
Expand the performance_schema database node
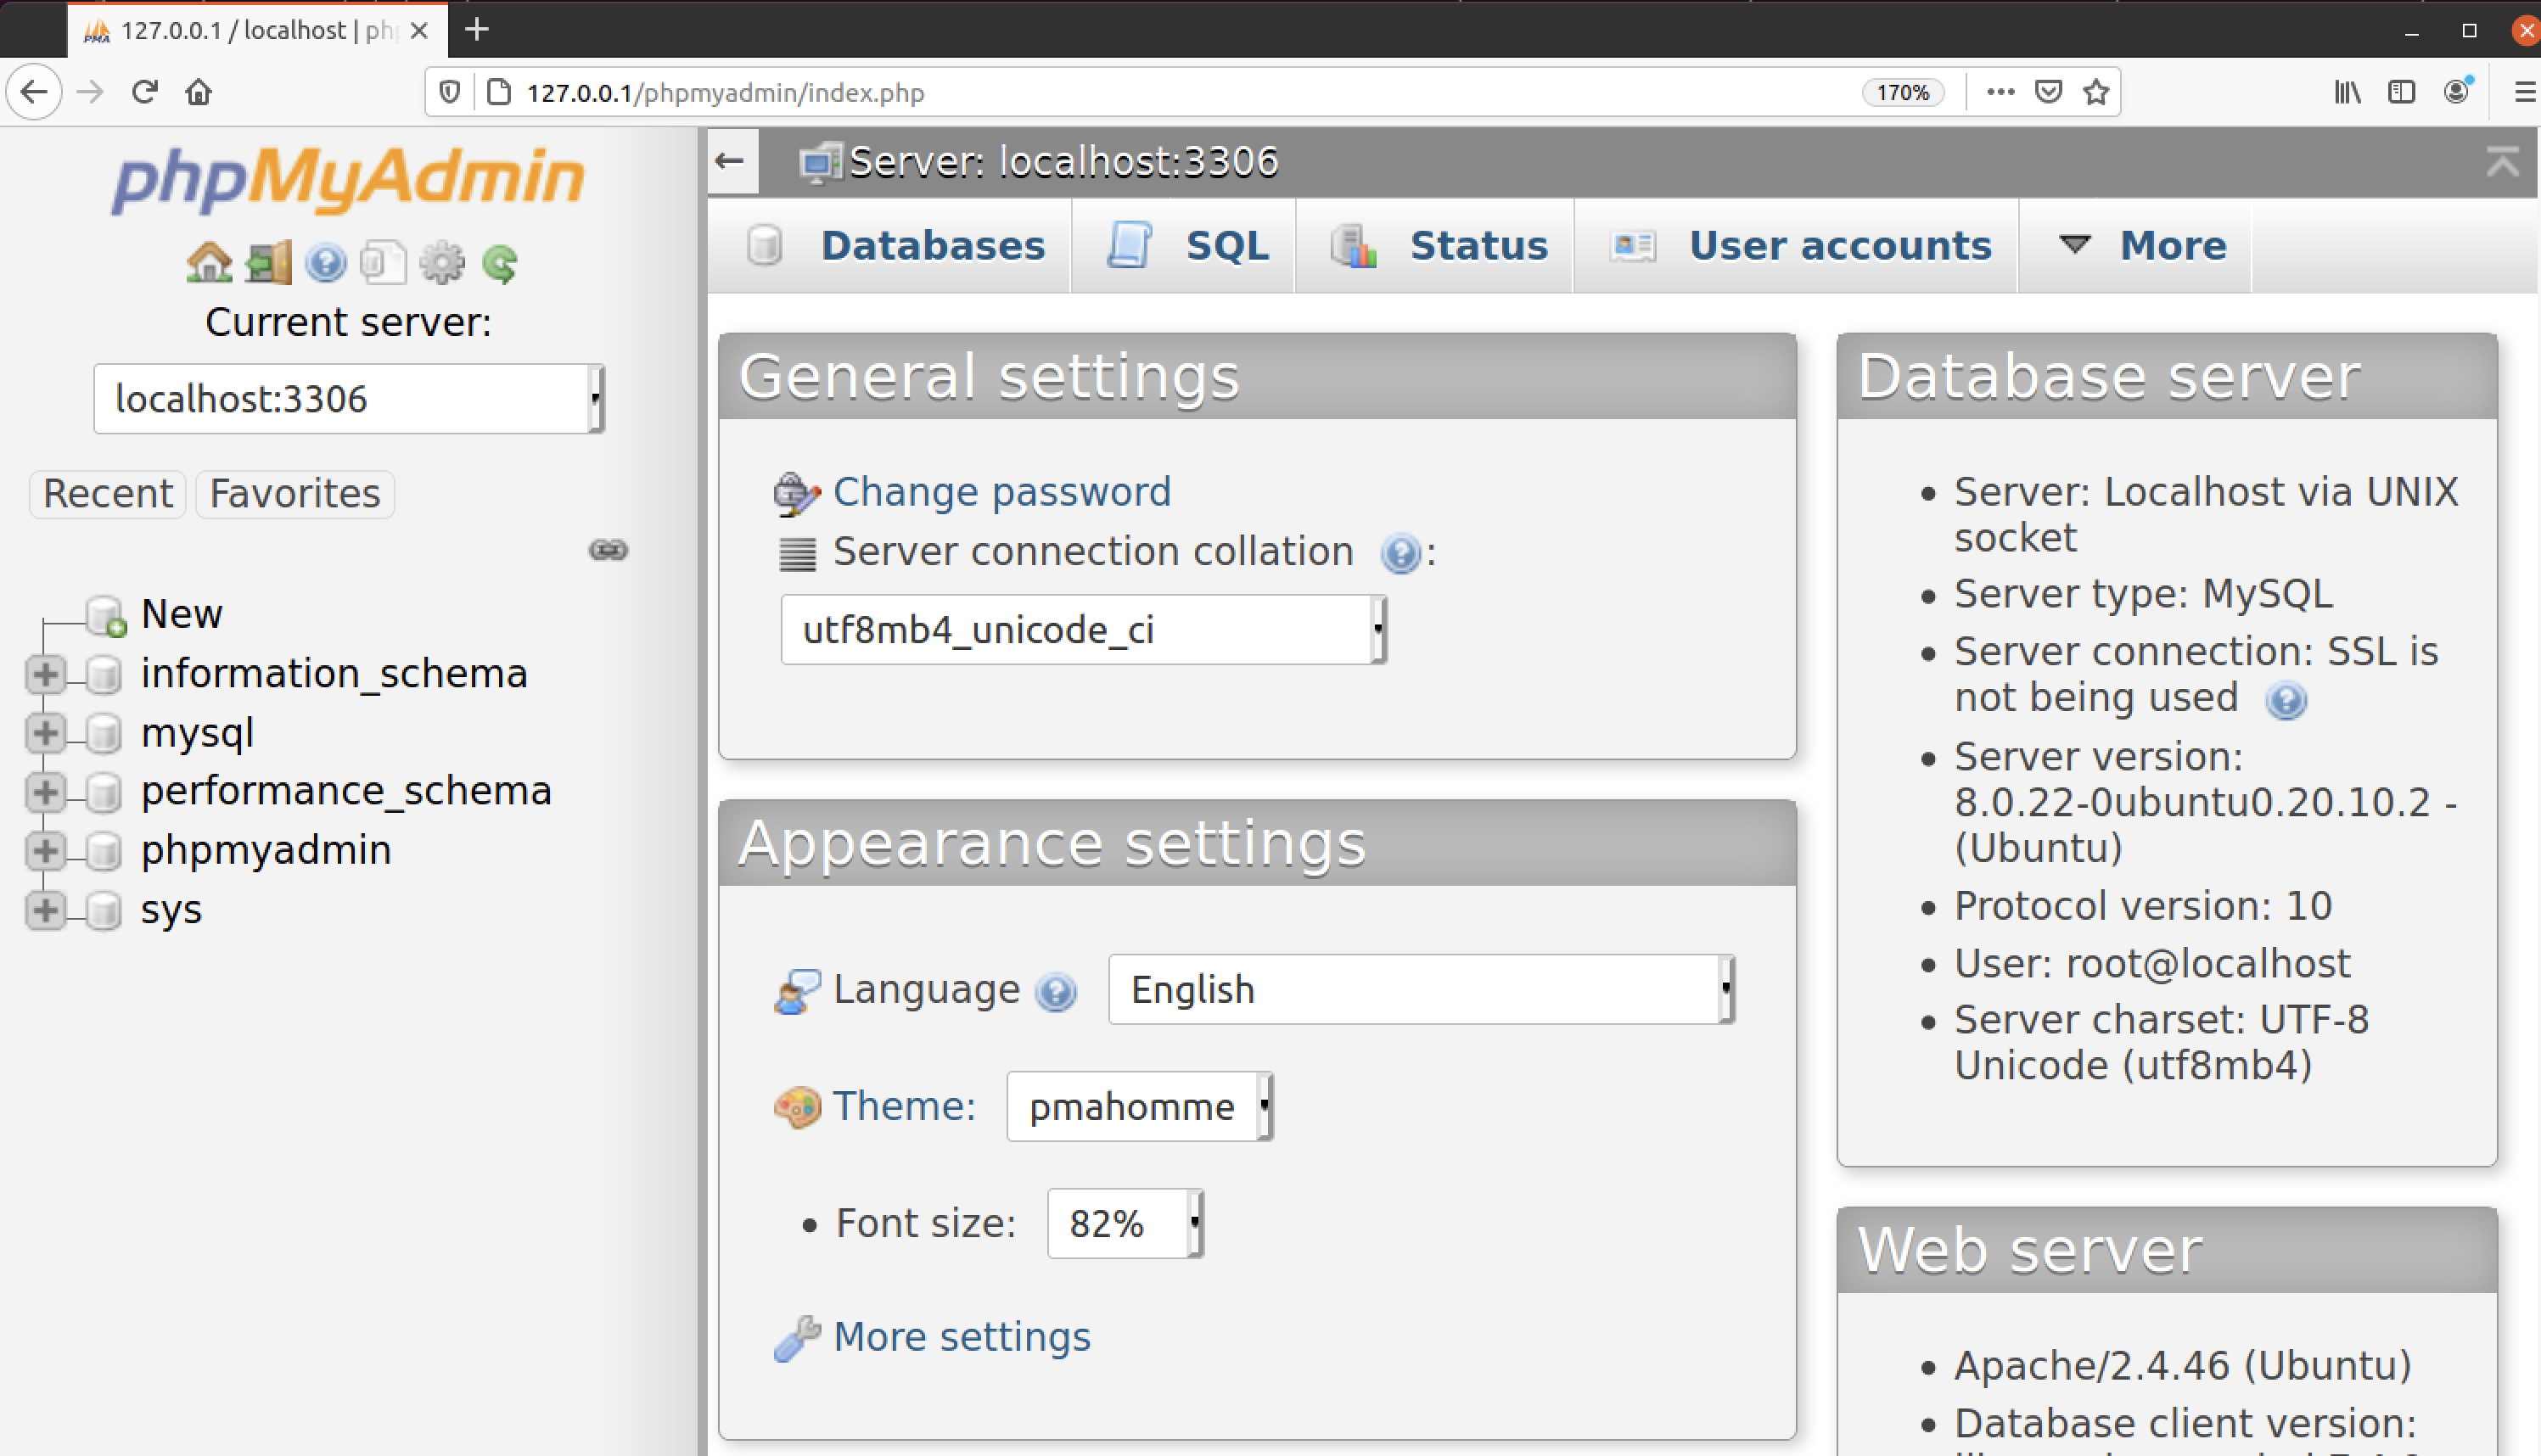pos(45,792)
